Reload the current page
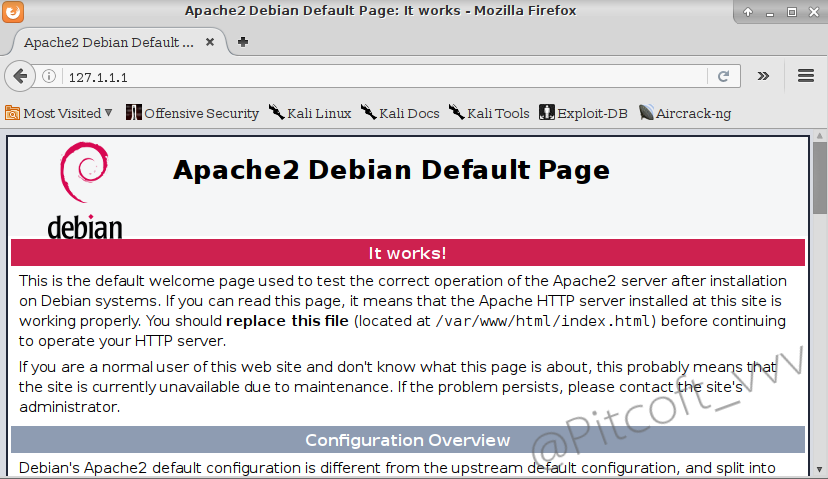This screenshot has height=479, width=828. [x=723, y=77]
